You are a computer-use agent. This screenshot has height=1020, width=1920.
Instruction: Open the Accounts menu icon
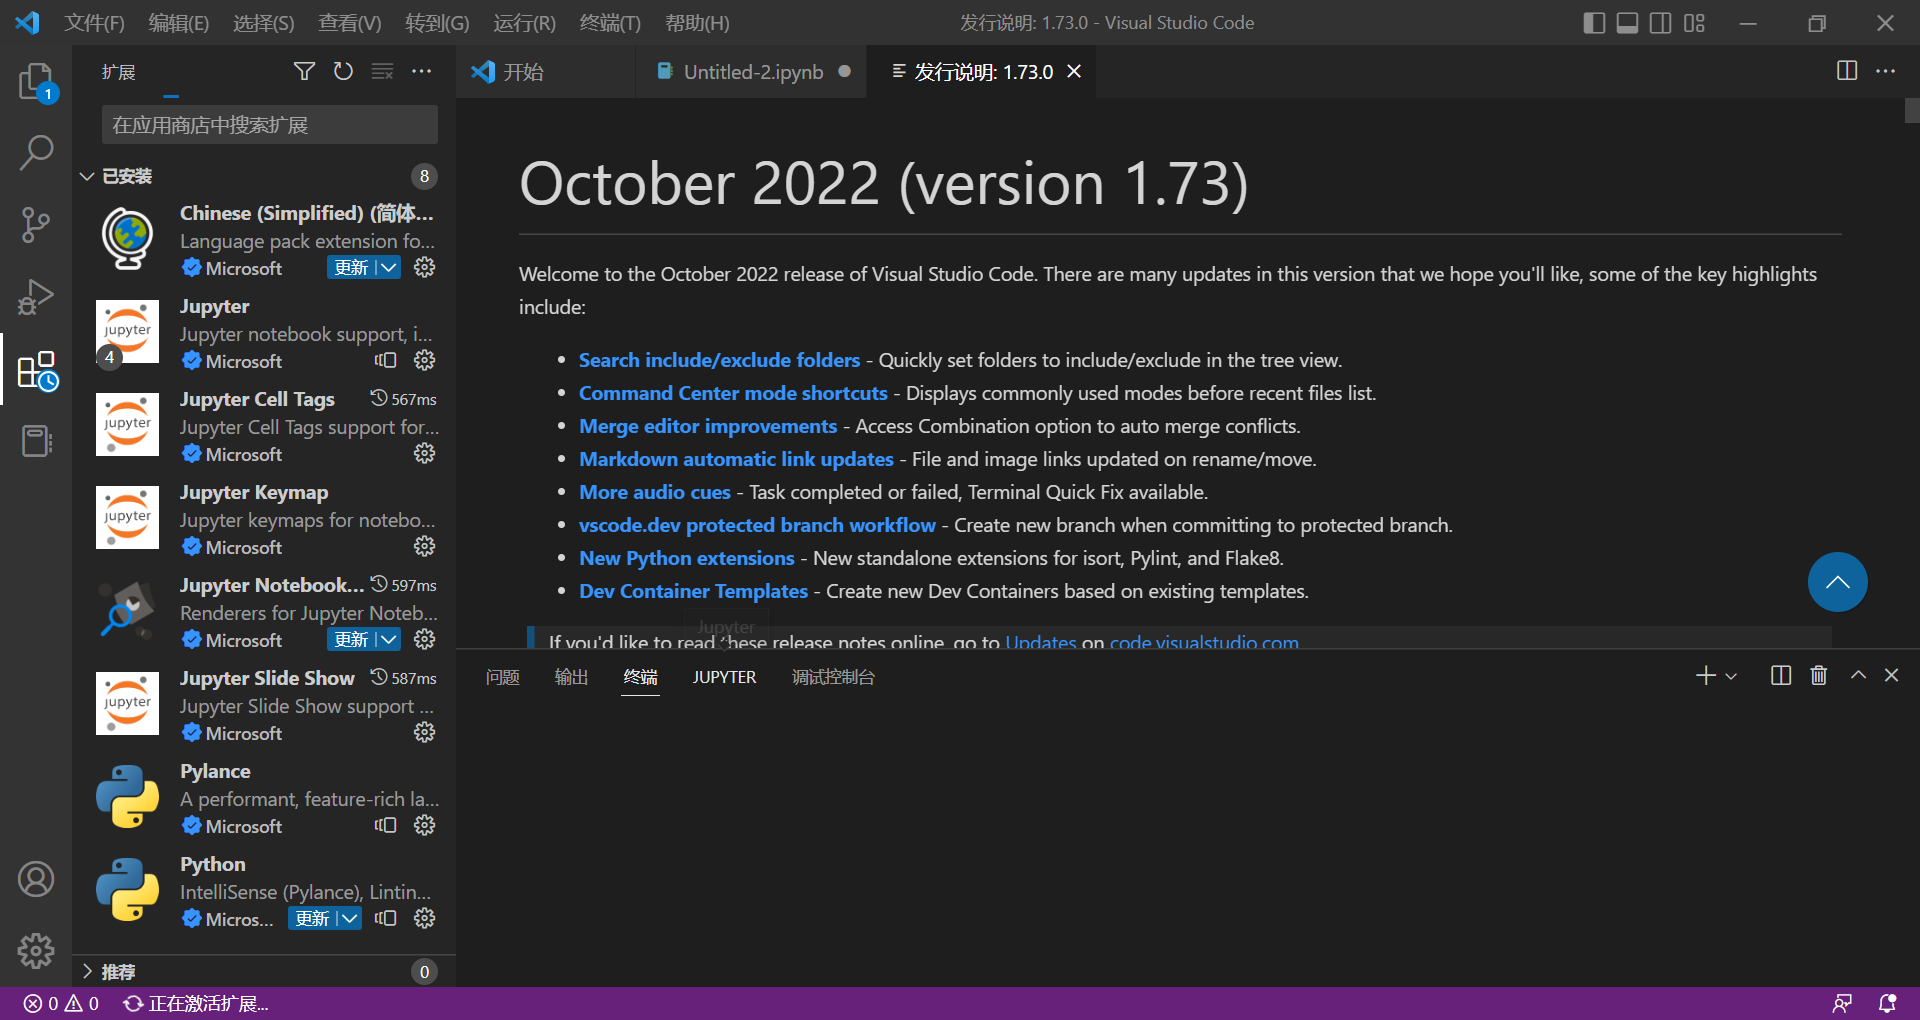[x=37, y=879]
